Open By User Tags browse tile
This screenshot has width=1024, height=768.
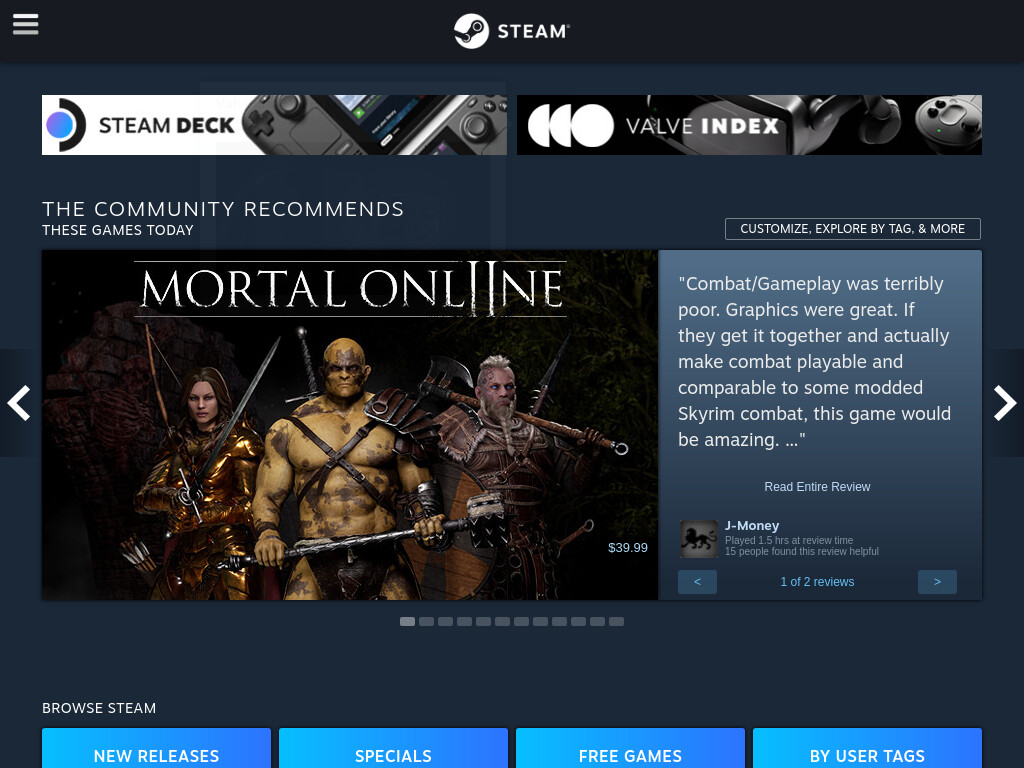point(867,748)
